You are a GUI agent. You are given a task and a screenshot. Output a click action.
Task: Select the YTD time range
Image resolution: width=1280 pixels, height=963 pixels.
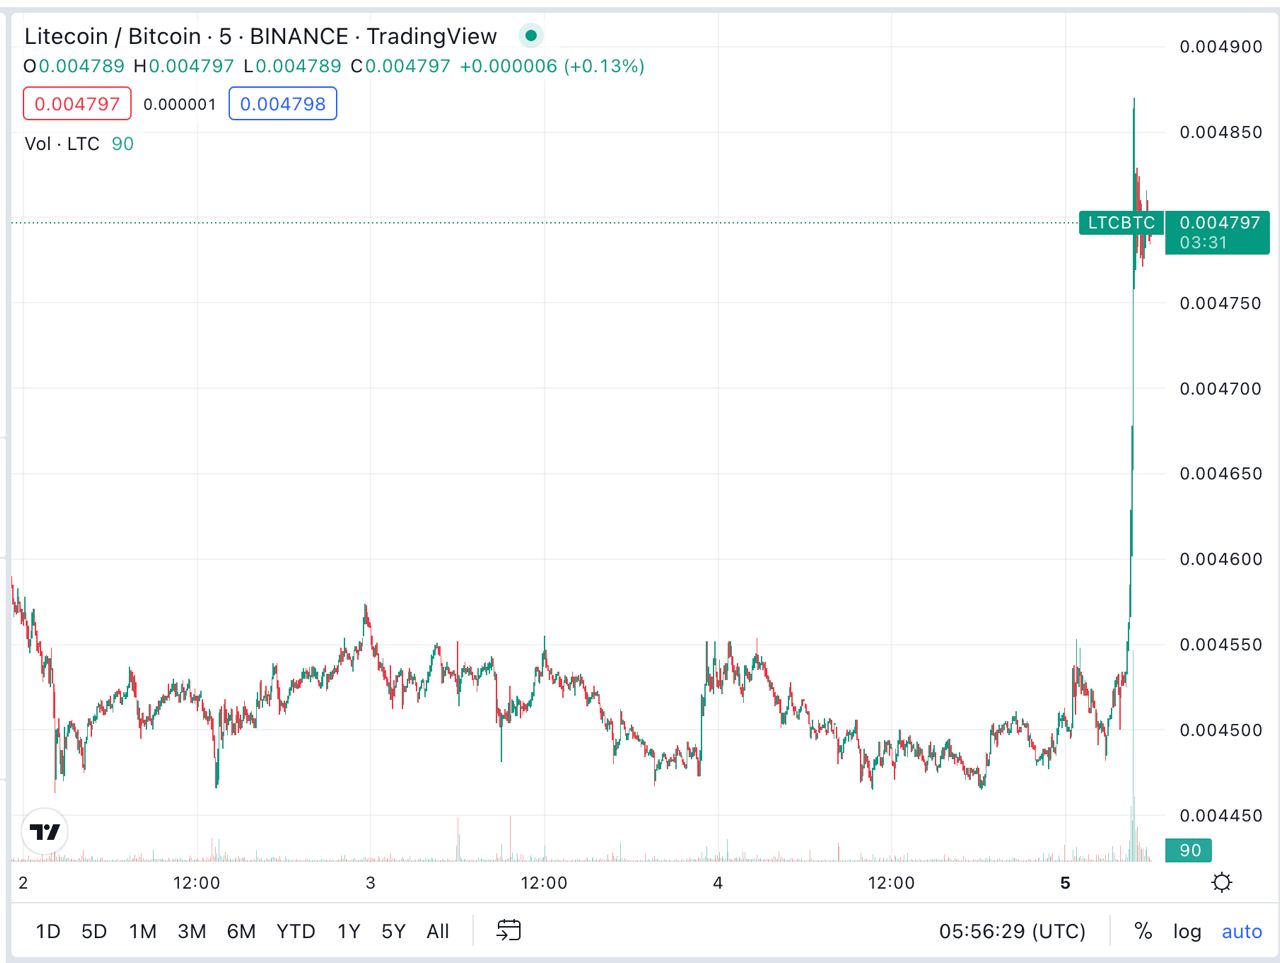[296, 931]
